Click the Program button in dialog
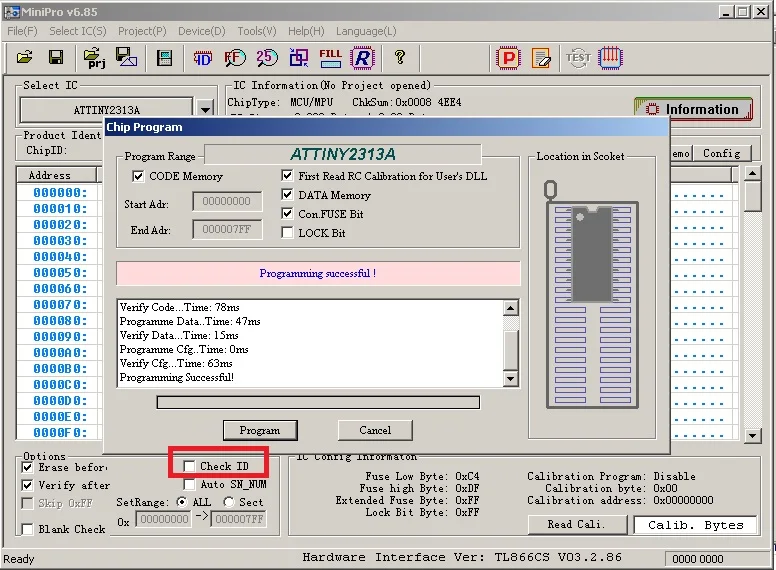776x570 pixels. coord(260,430)
